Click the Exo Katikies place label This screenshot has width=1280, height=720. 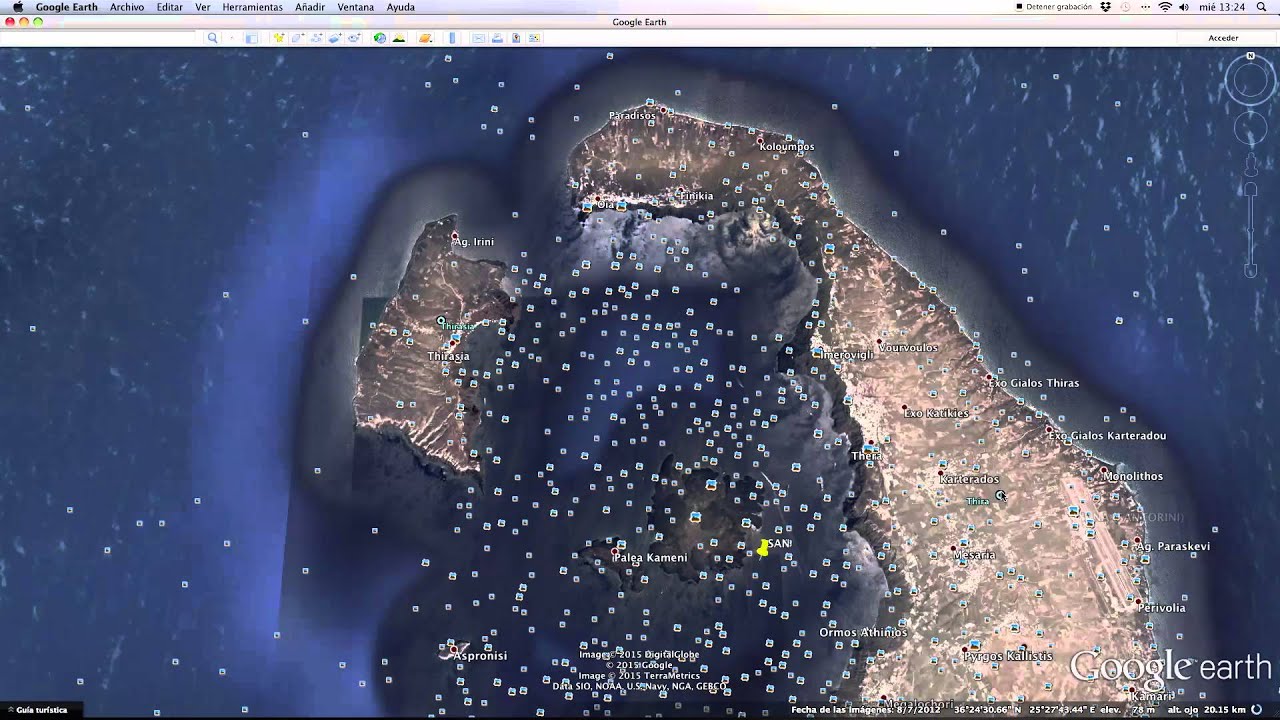[936, 413]
